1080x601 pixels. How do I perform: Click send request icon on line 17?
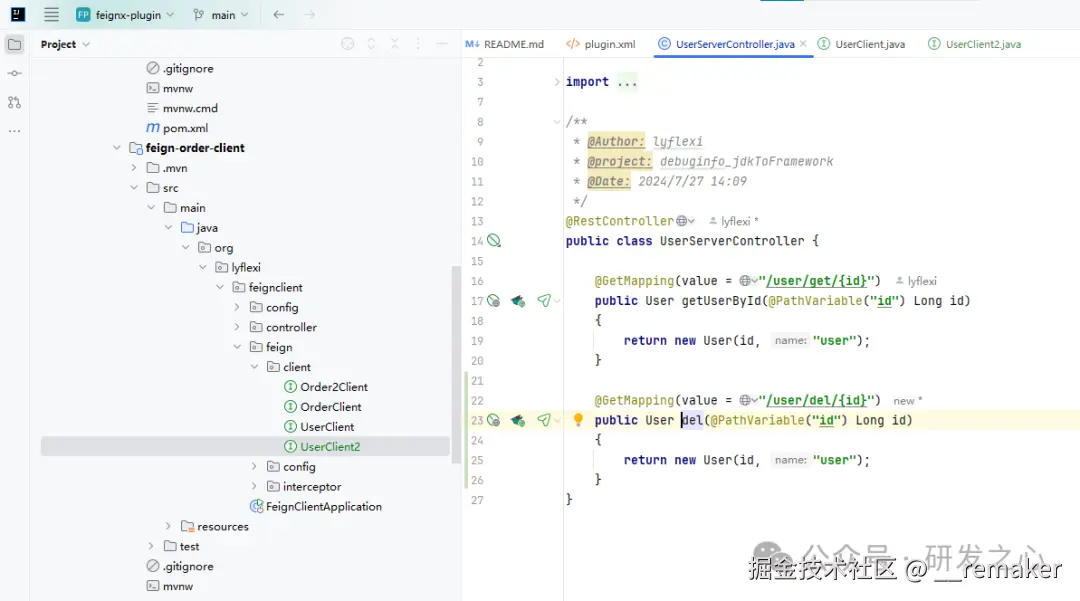[x=544, y=301]
